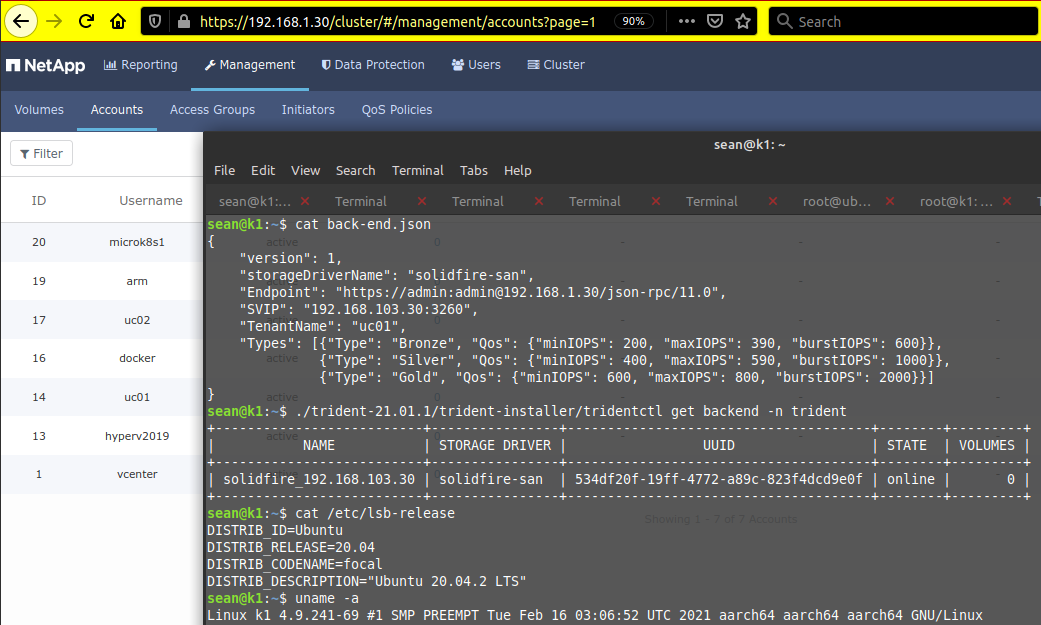This screenshot has width=1041, height=625.
Task: Select account row arm
Action: [x=102, y=281]
